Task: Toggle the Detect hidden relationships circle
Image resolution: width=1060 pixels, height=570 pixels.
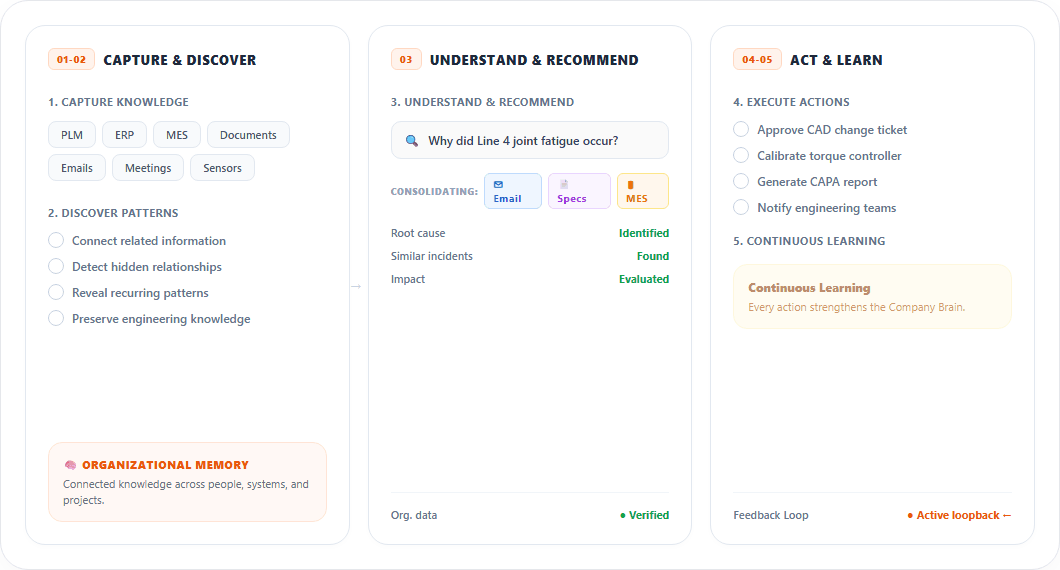Action: point(56,266)
